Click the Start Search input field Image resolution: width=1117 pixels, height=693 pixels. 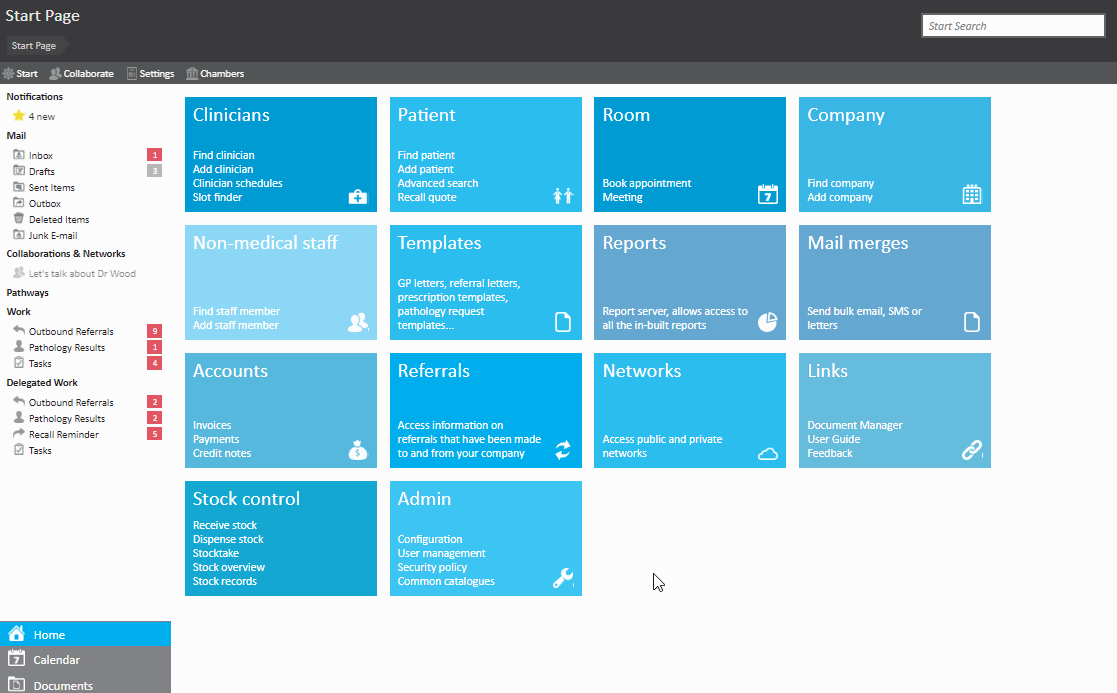pyautogui.click(x=1012, y=26)
